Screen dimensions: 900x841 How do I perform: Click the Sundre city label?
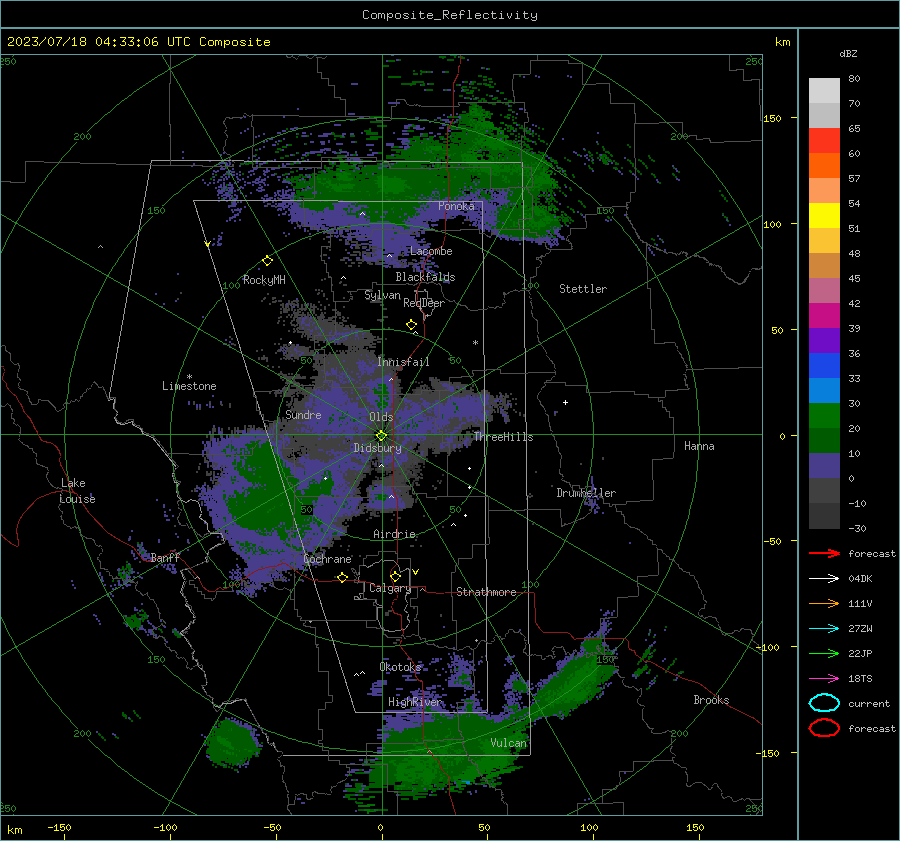pos(303,415)
